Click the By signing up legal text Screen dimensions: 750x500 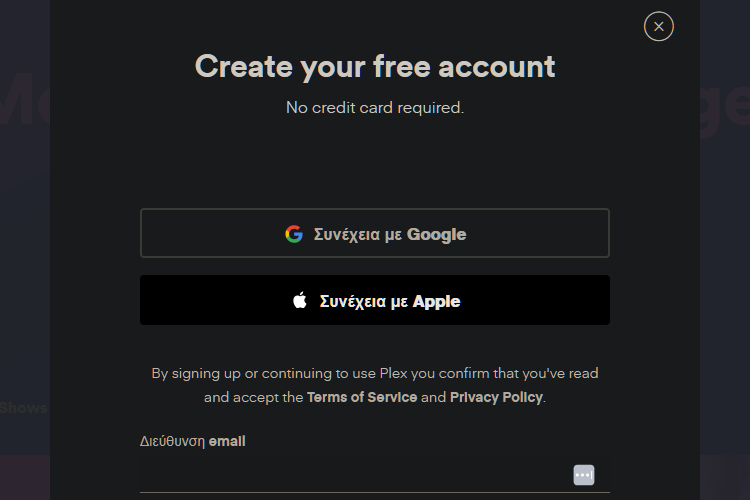375,385
